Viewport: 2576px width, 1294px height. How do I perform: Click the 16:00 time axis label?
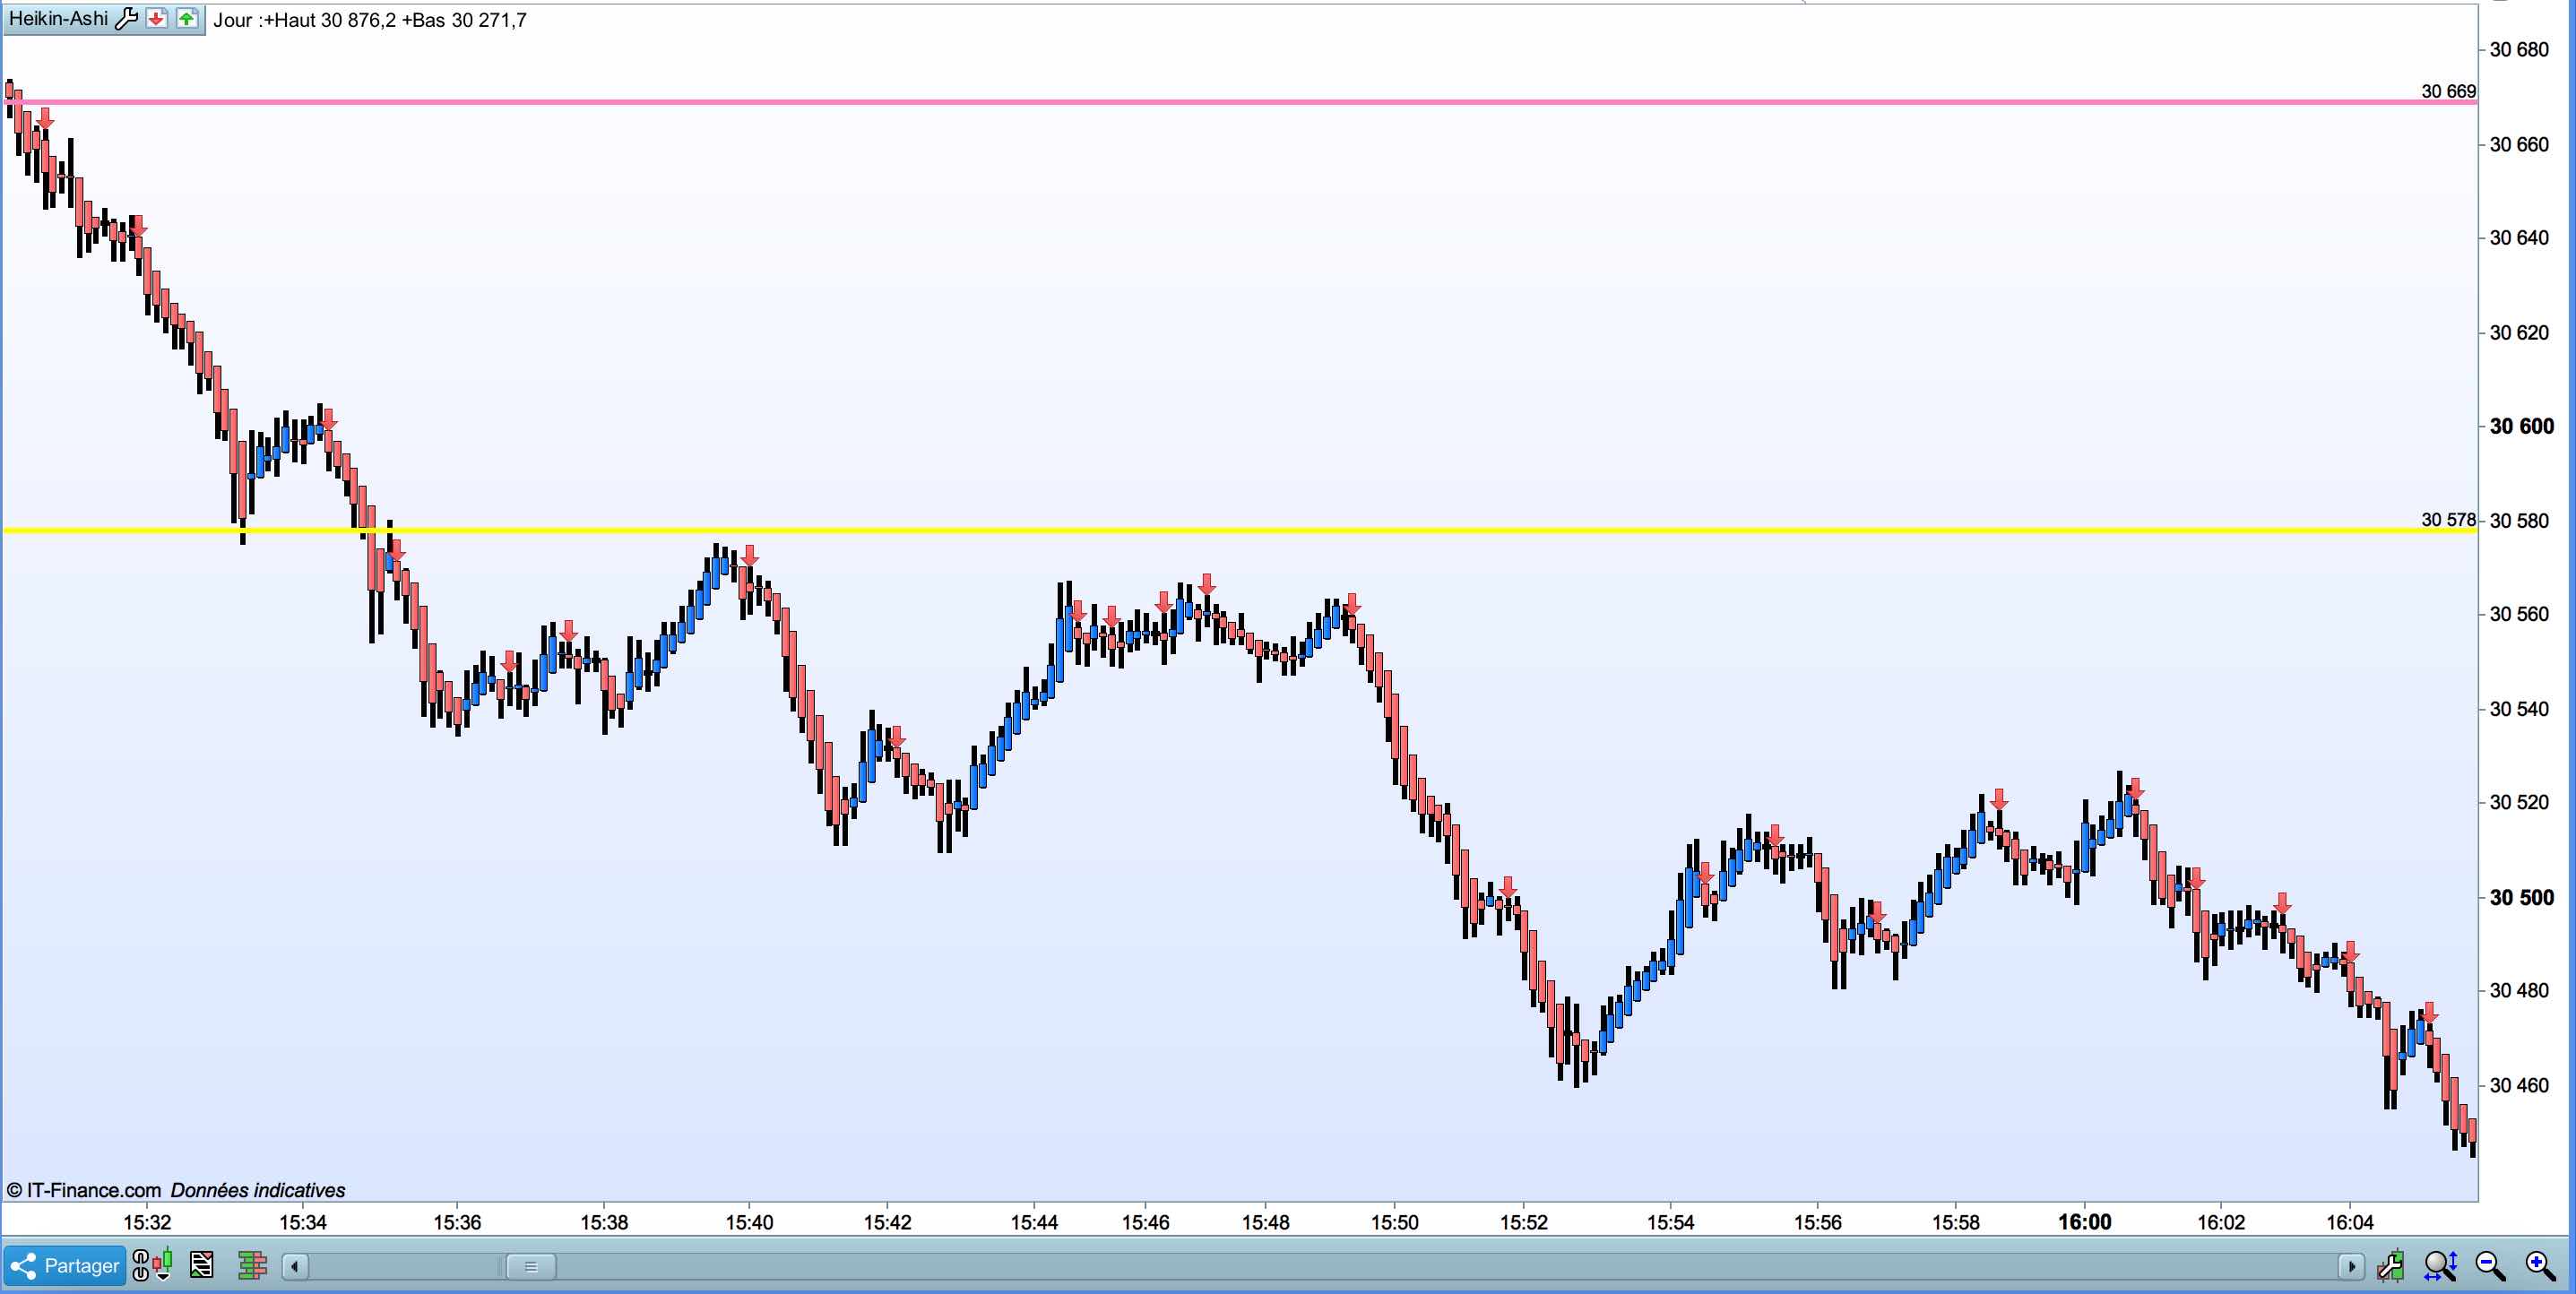click(x=2085, y=1222)
